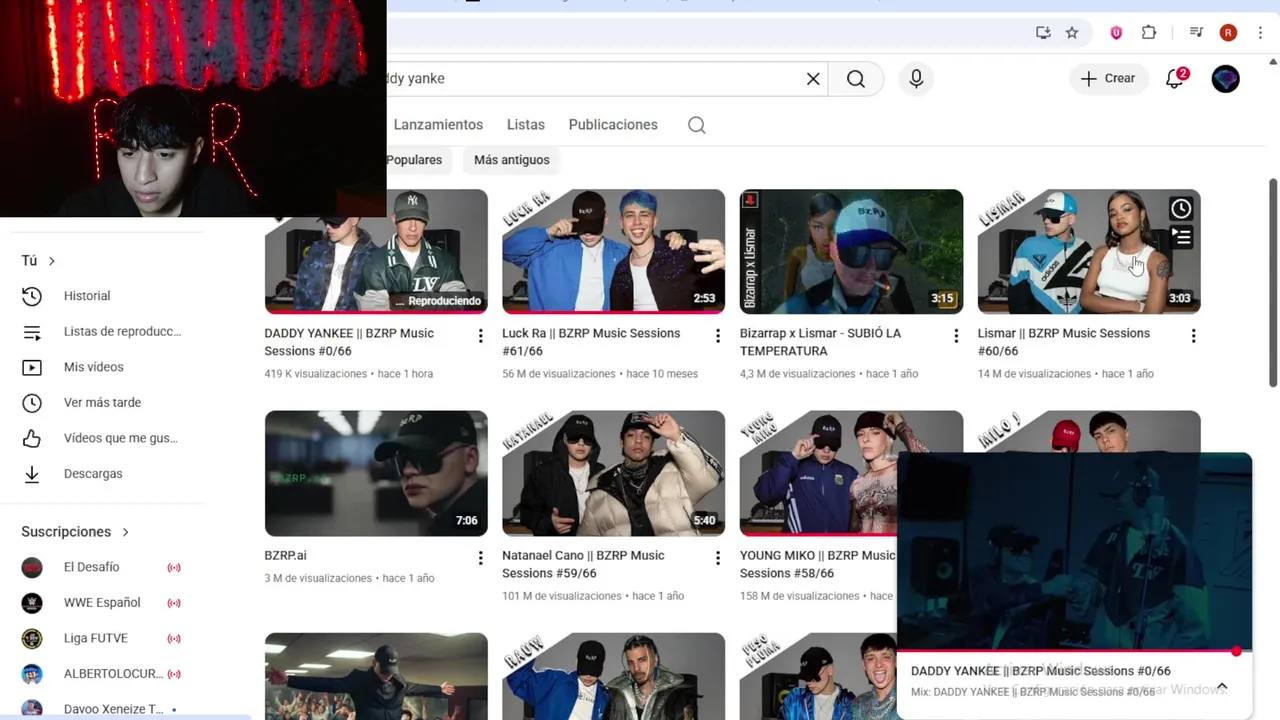Click the Natanael Cano BZRP Sessions title
The height and width of the screenshot is (720, 1280).
(x=583, y=564)
